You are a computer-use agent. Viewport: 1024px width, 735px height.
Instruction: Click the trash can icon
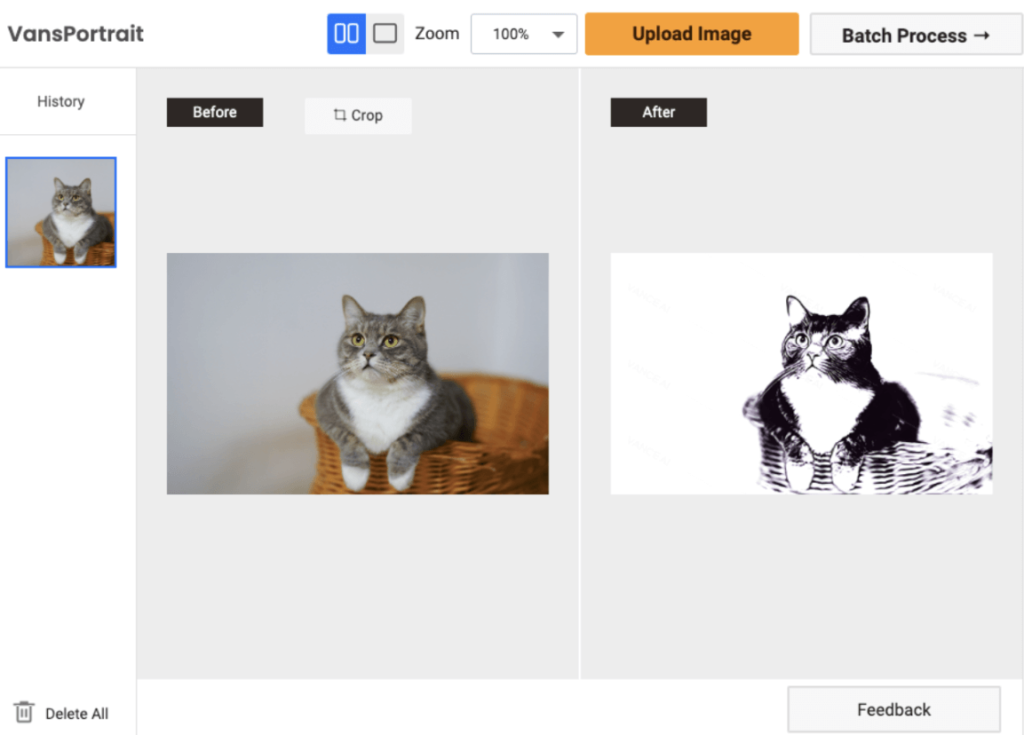coord(24,712)
